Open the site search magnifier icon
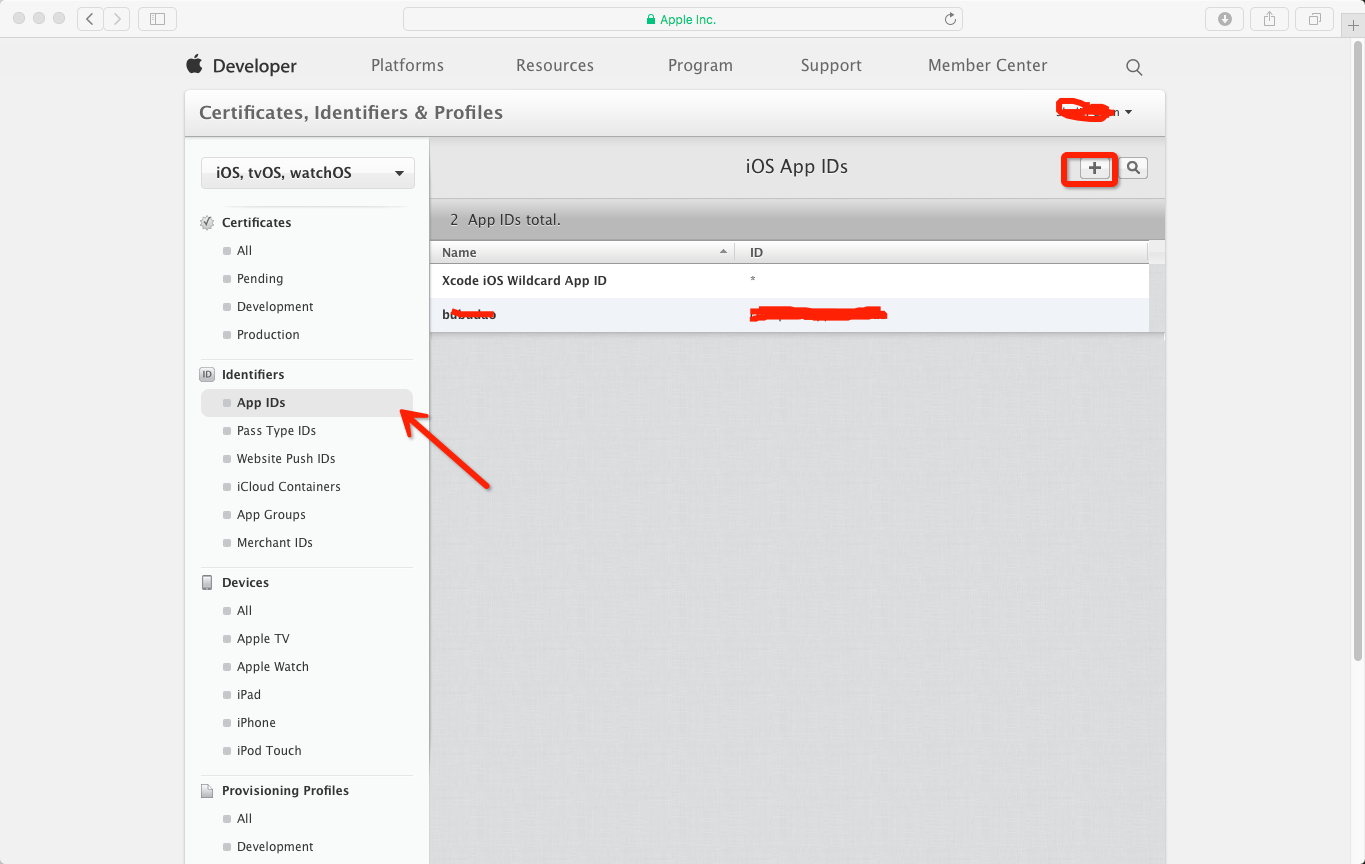The image size is (1365, 864). point(1134,67)
